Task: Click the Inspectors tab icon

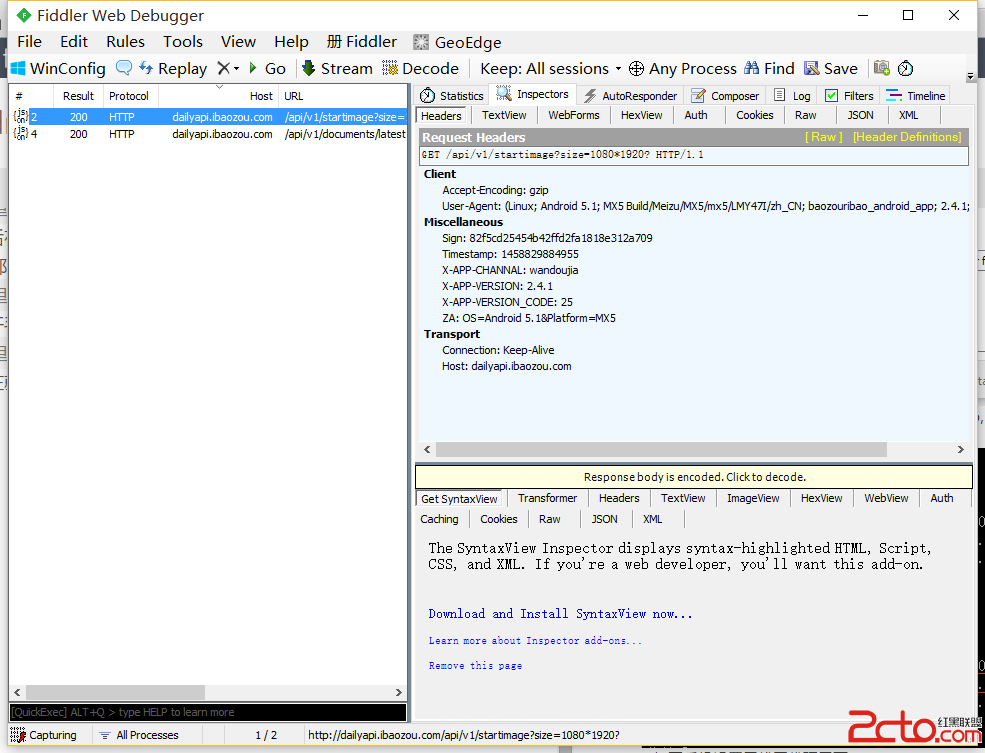Action: 503,94
